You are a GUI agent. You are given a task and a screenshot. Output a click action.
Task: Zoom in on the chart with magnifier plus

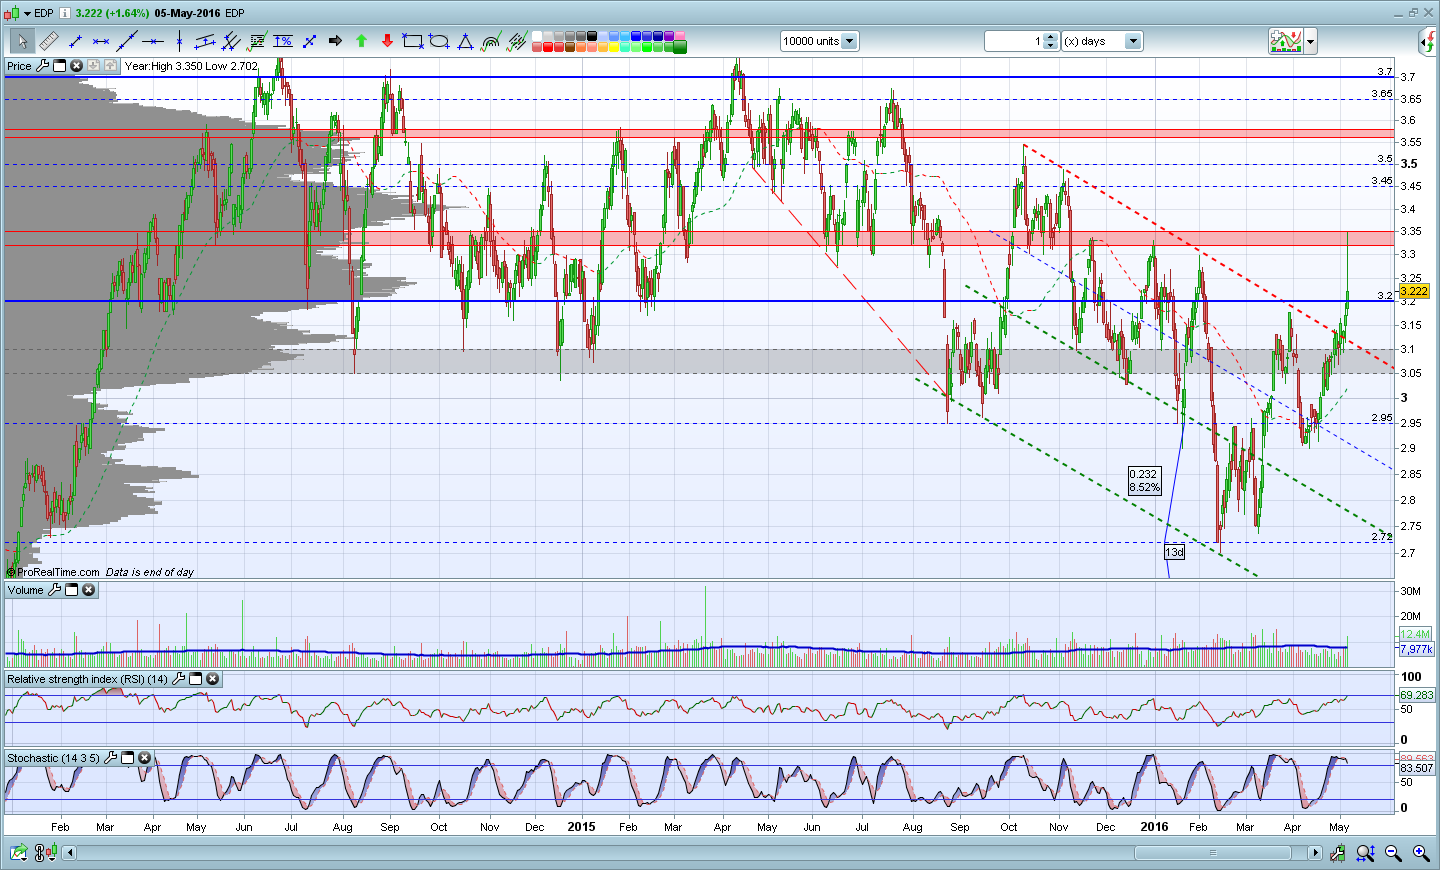tap(1420, 853)
